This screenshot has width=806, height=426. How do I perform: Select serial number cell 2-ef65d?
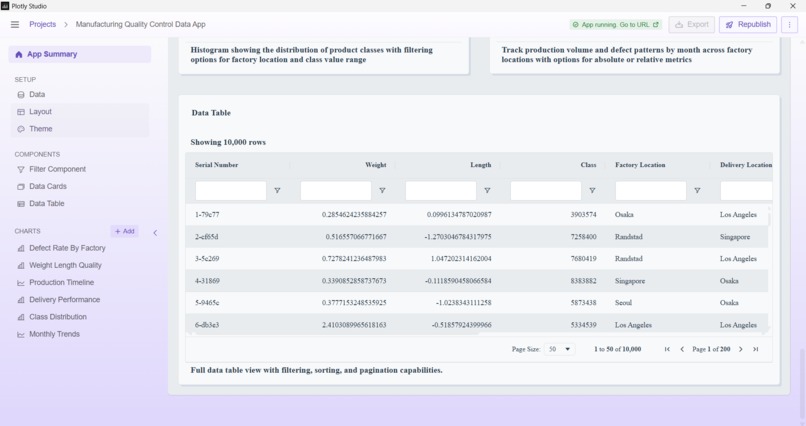click(207, 237)
